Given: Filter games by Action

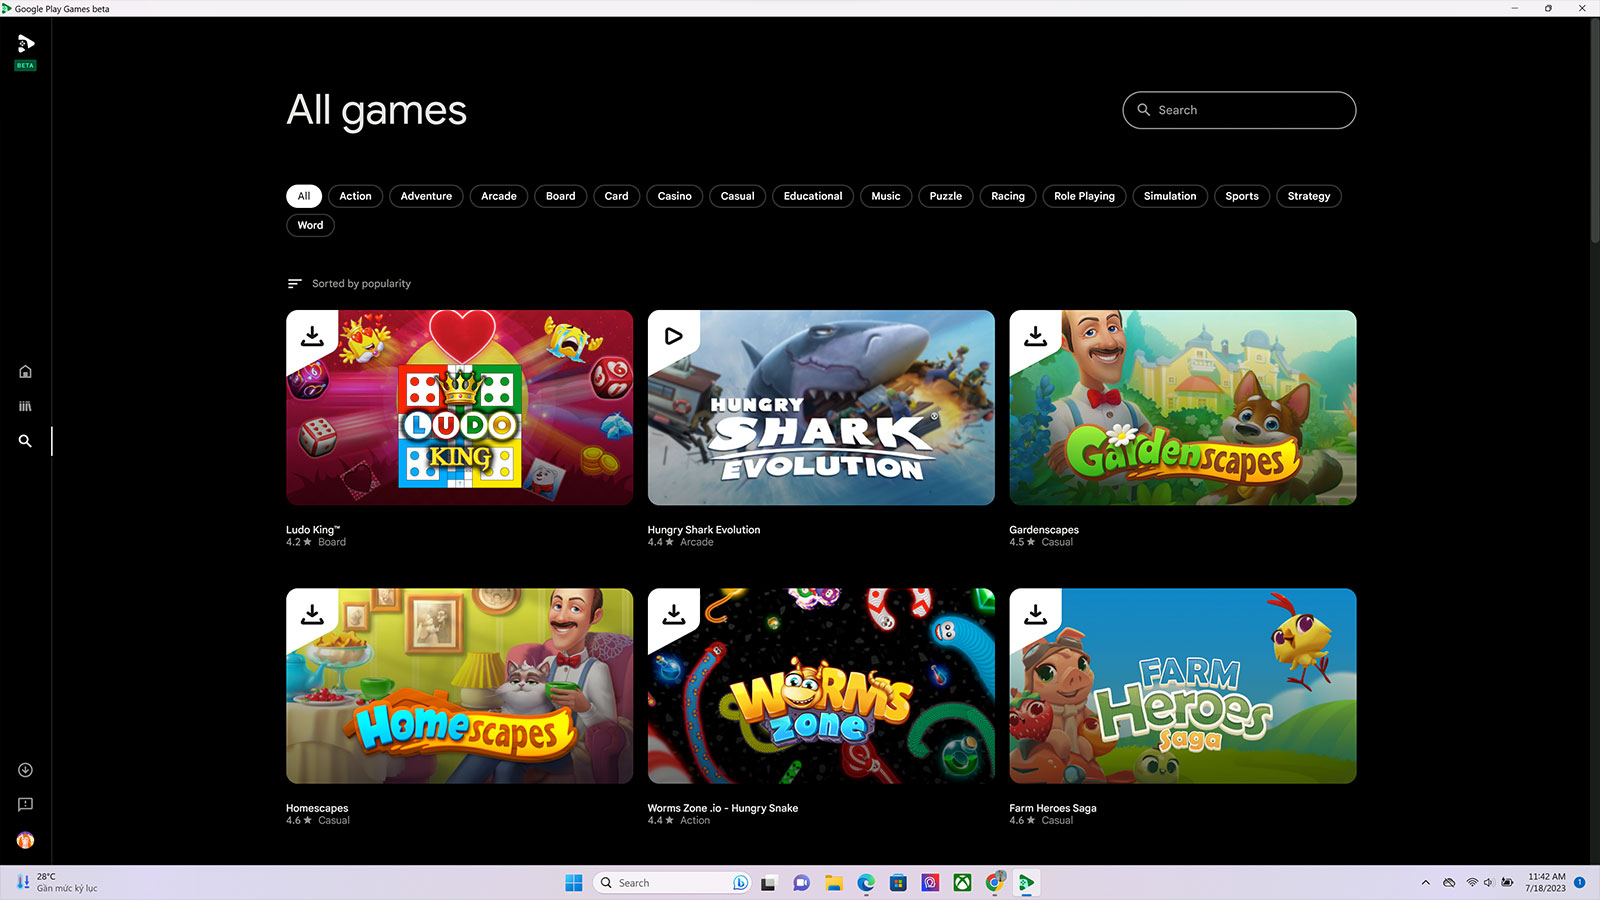Looking at the screenshot, I should (355, 196).
